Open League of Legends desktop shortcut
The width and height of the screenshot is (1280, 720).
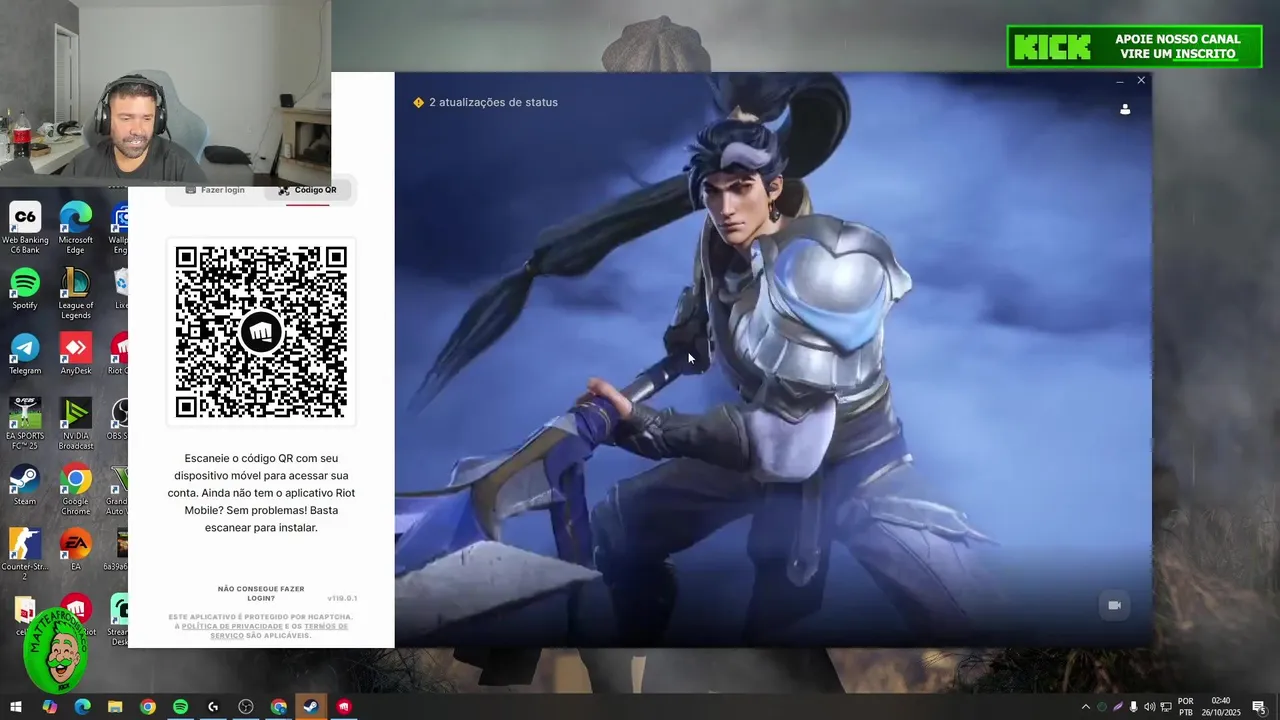pyautogui.click(x=75, y=294)
